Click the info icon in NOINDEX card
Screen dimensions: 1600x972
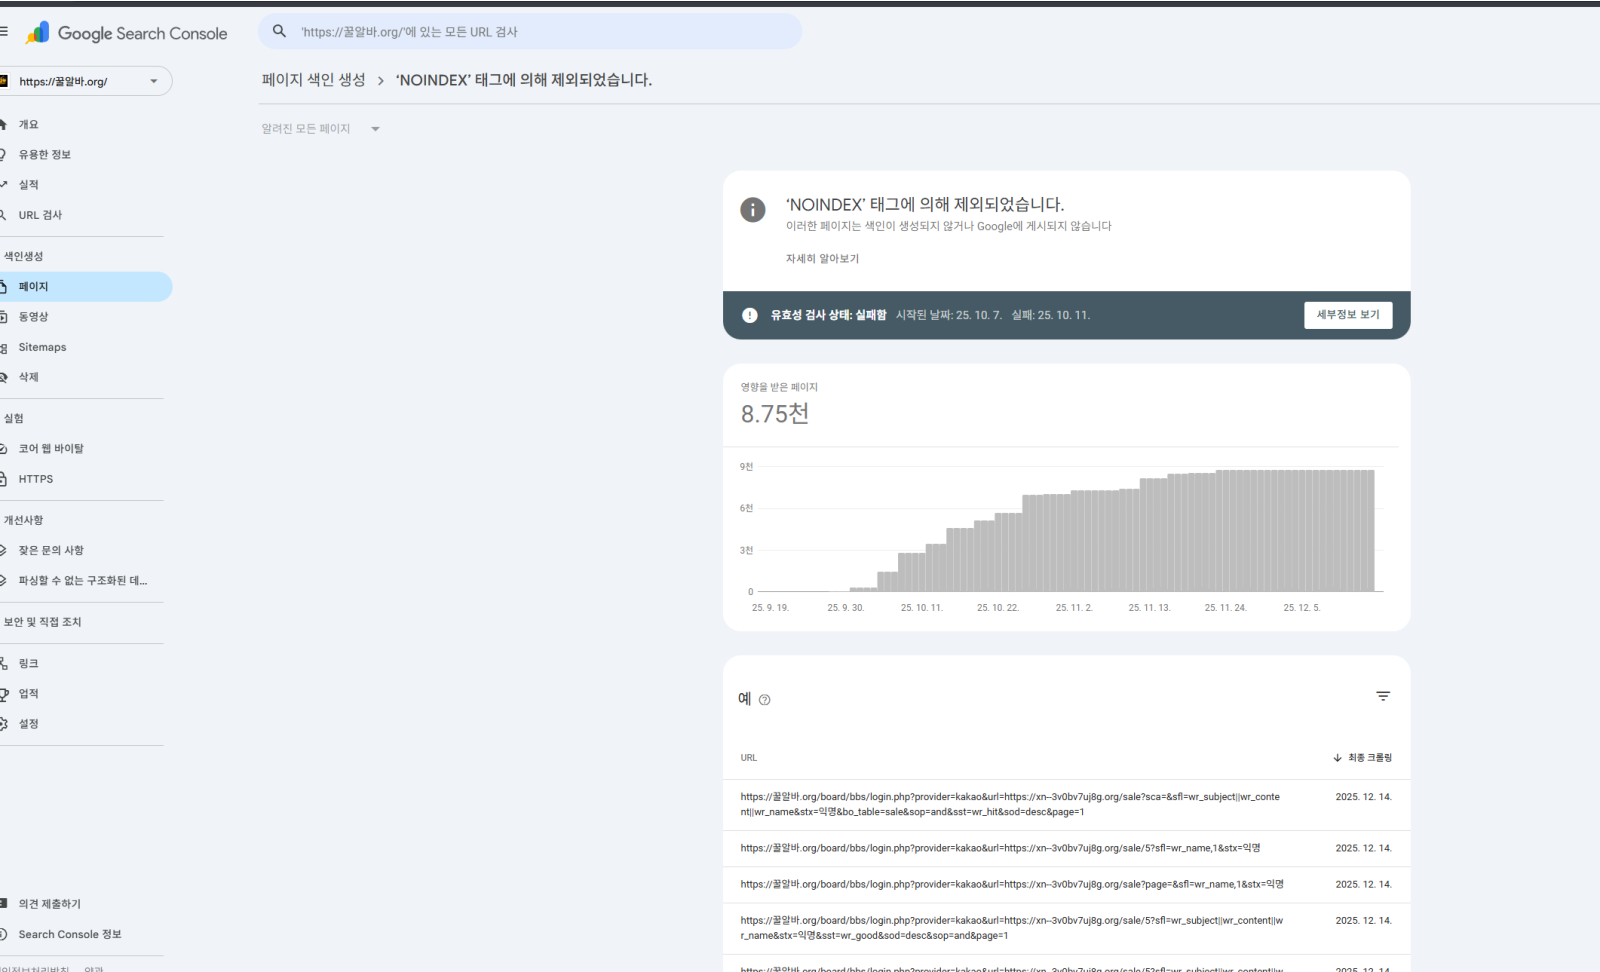753,209
